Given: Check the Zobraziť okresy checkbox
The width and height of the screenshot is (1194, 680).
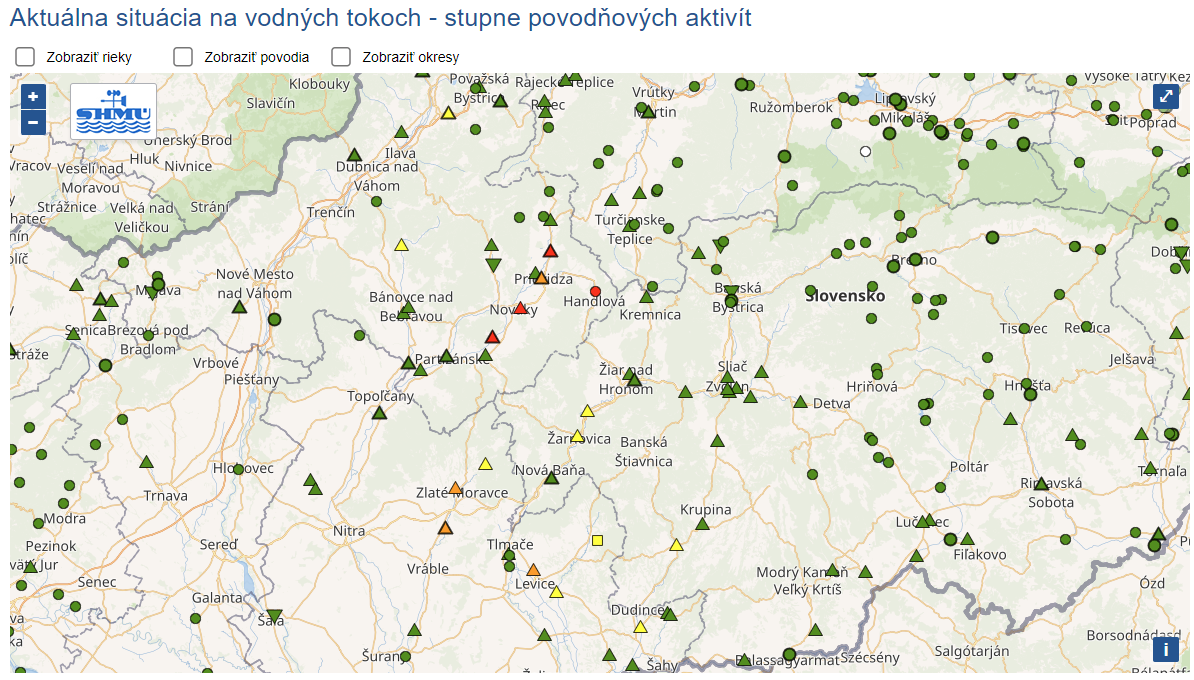Looking at the screenshot, I should pos(341,57).
